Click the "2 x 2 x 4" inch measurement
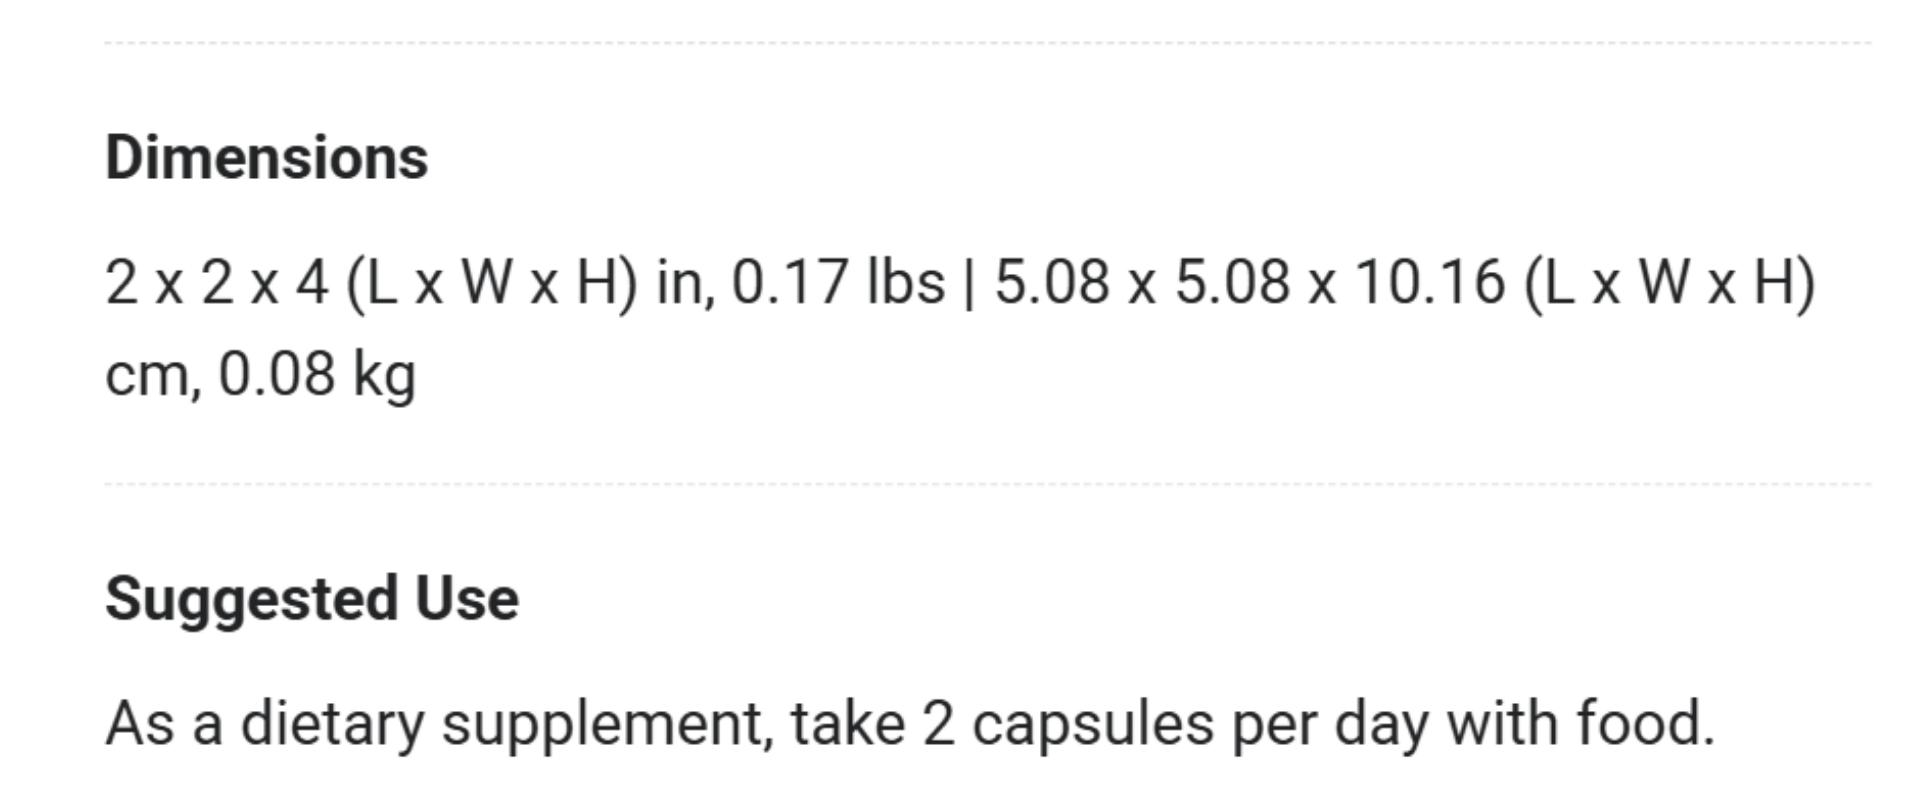Image resolution: width=1932 pixels, height=800 pixels. click(216, 282)
